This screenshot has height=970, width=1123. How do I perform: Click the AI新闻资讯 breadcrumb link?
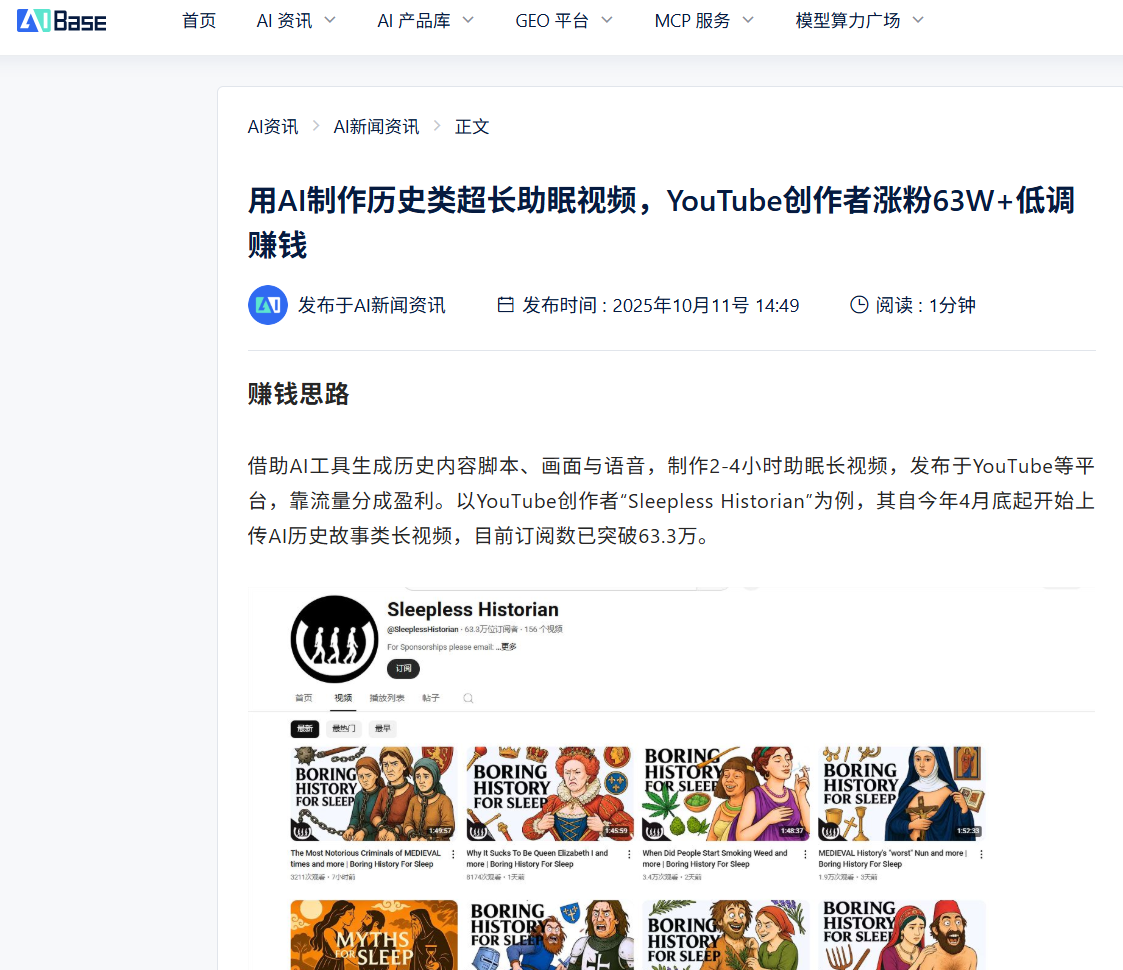(377, 127)
